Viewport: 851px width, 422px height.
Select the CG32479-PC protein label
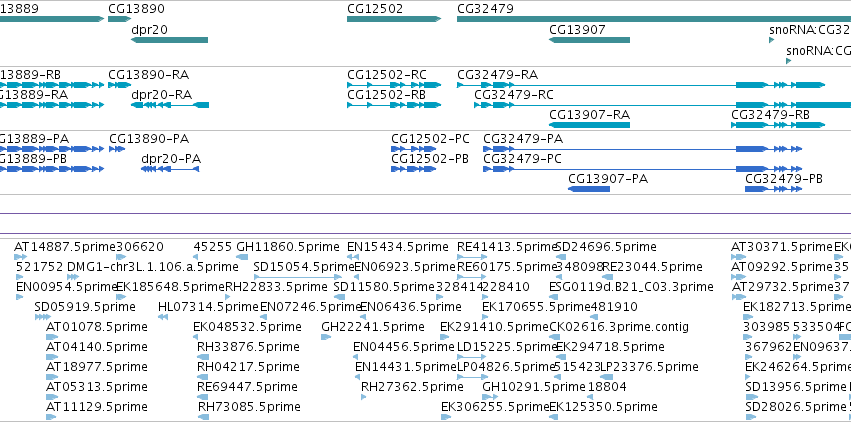click(x=523, y=159)
